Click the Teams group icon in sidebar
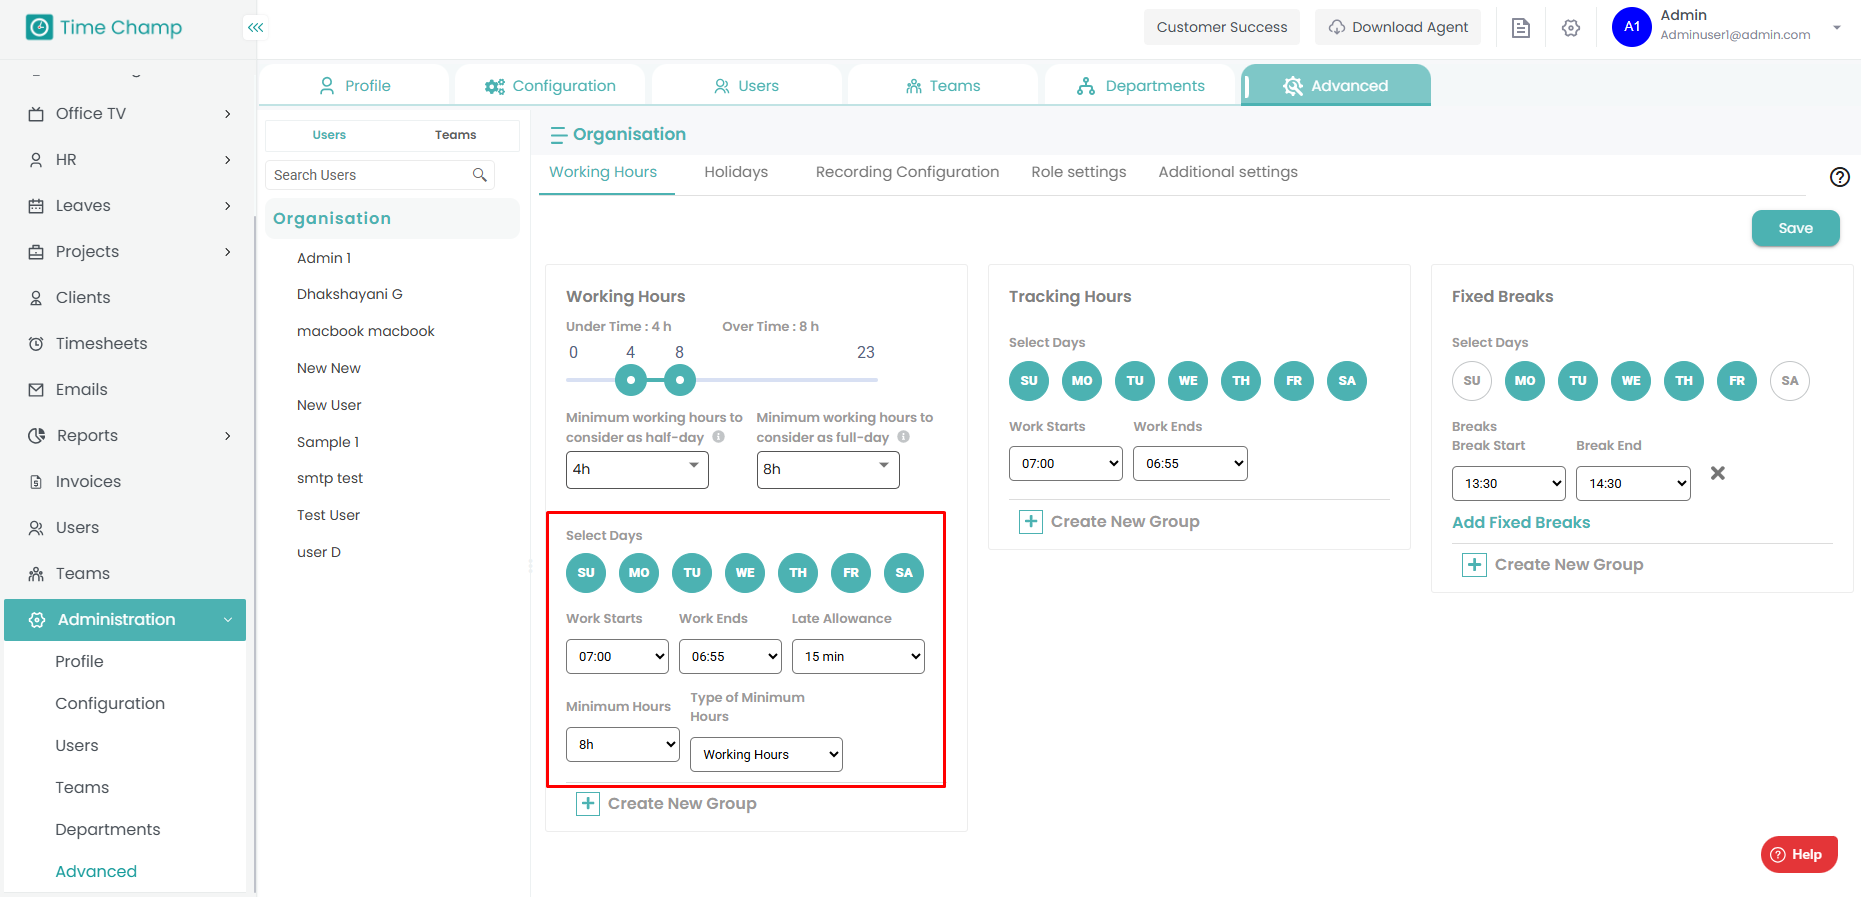This screenshot has width=1861, height=897. (x=36, y=574)
